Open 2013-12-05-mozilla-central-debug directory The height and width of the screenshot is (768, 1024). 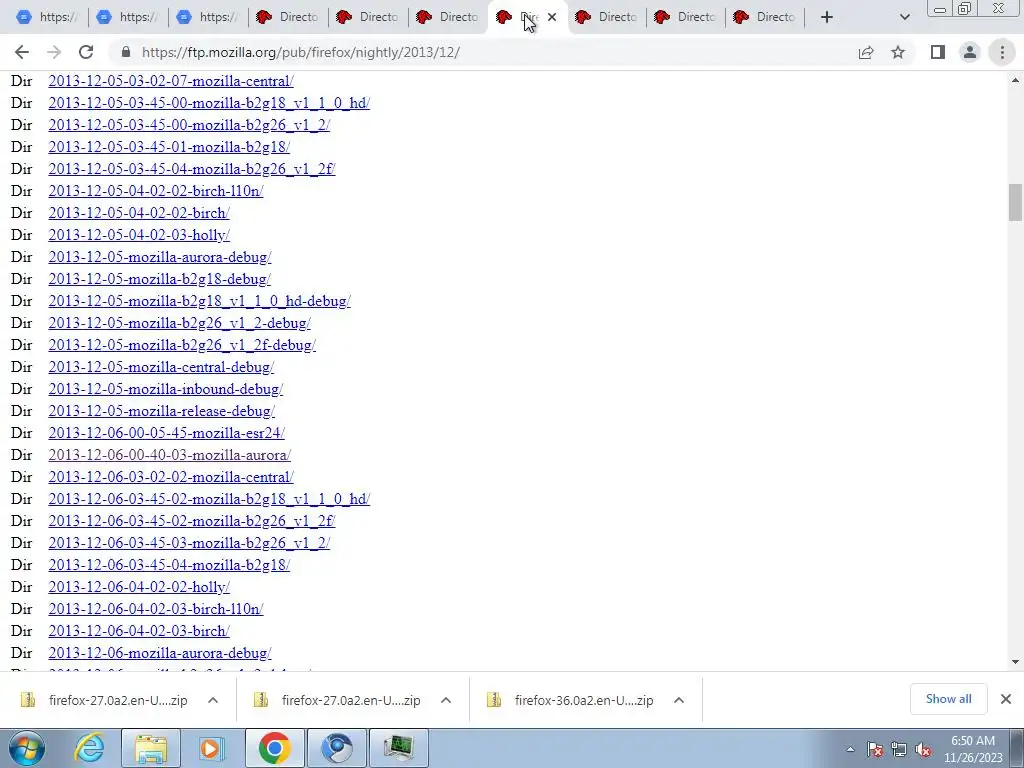[161, 366]
